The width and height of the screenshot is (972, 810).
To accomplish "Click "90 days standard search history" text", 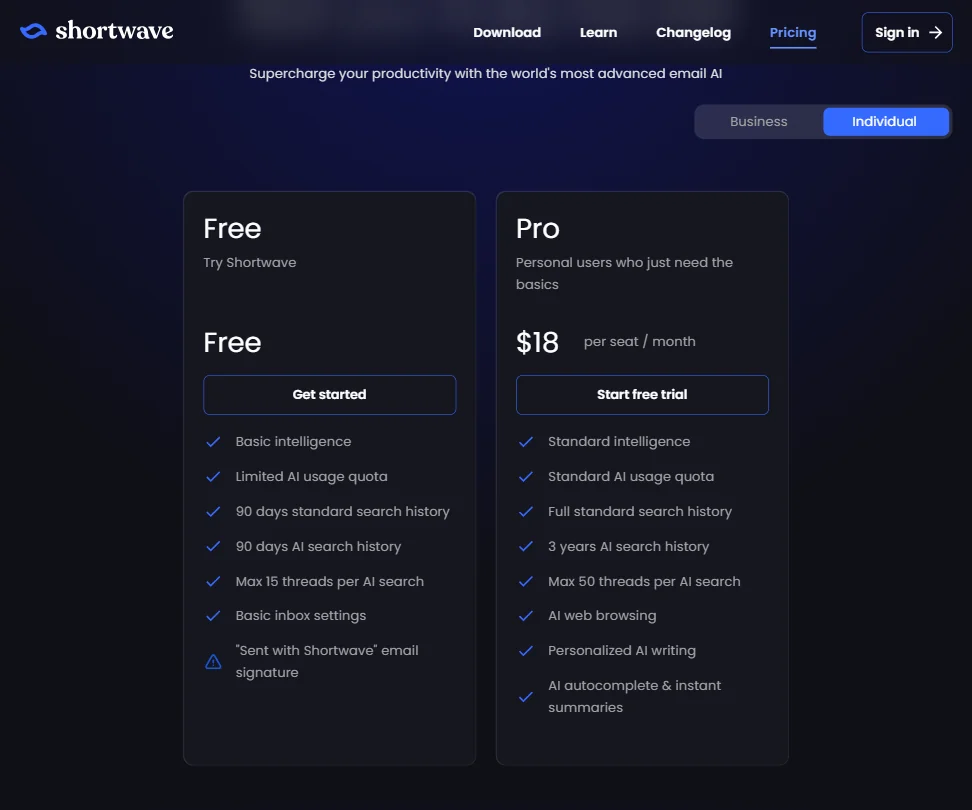I will 342,511.
